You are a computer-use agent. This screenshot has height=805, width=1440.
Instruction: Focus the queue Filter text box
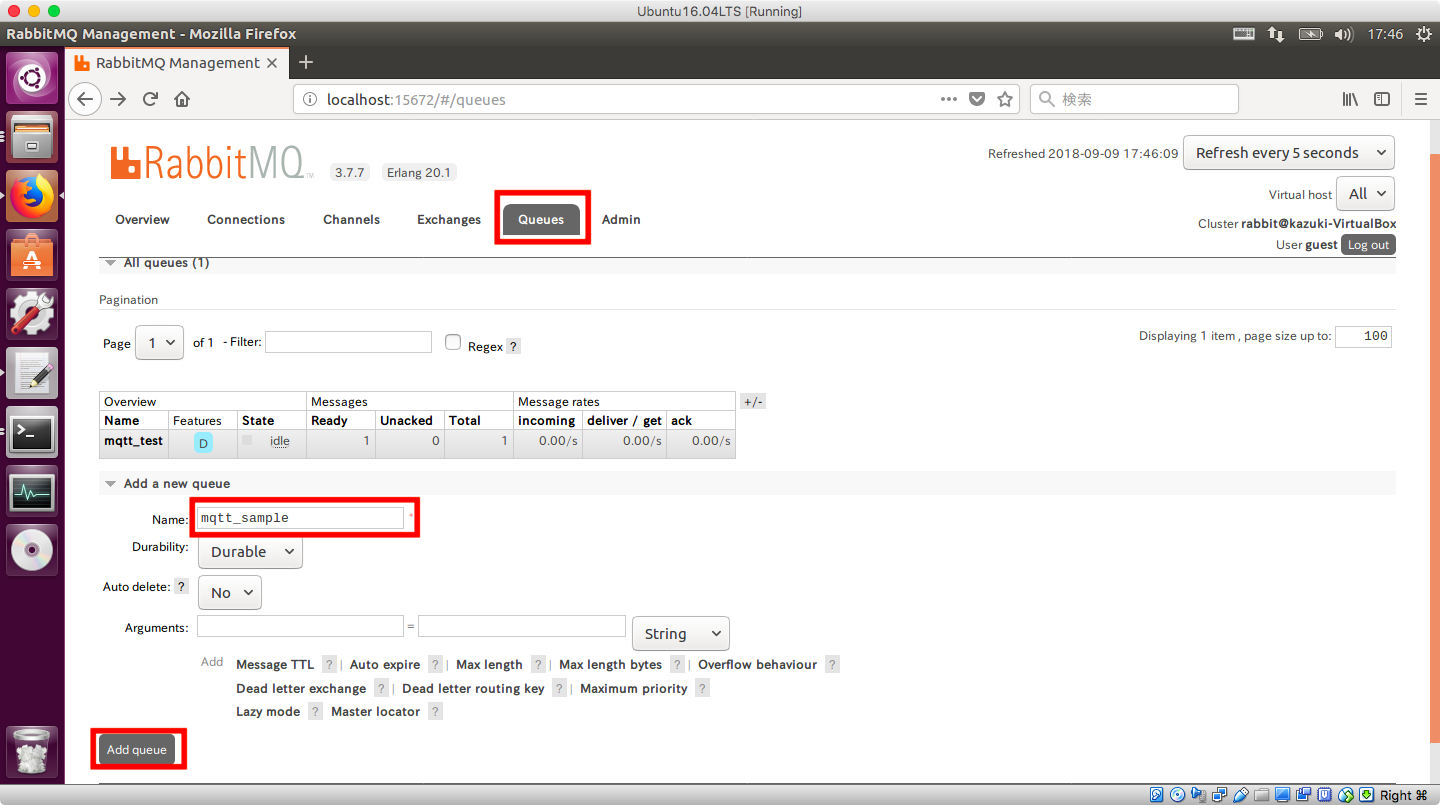point(348,342)
